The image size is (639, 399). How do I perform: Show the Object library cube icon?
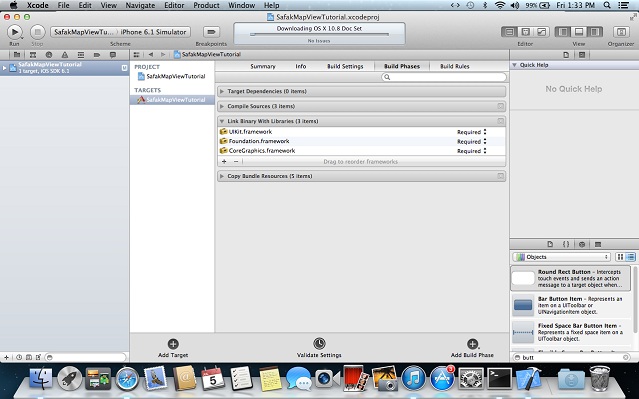[x=582, y=244]
